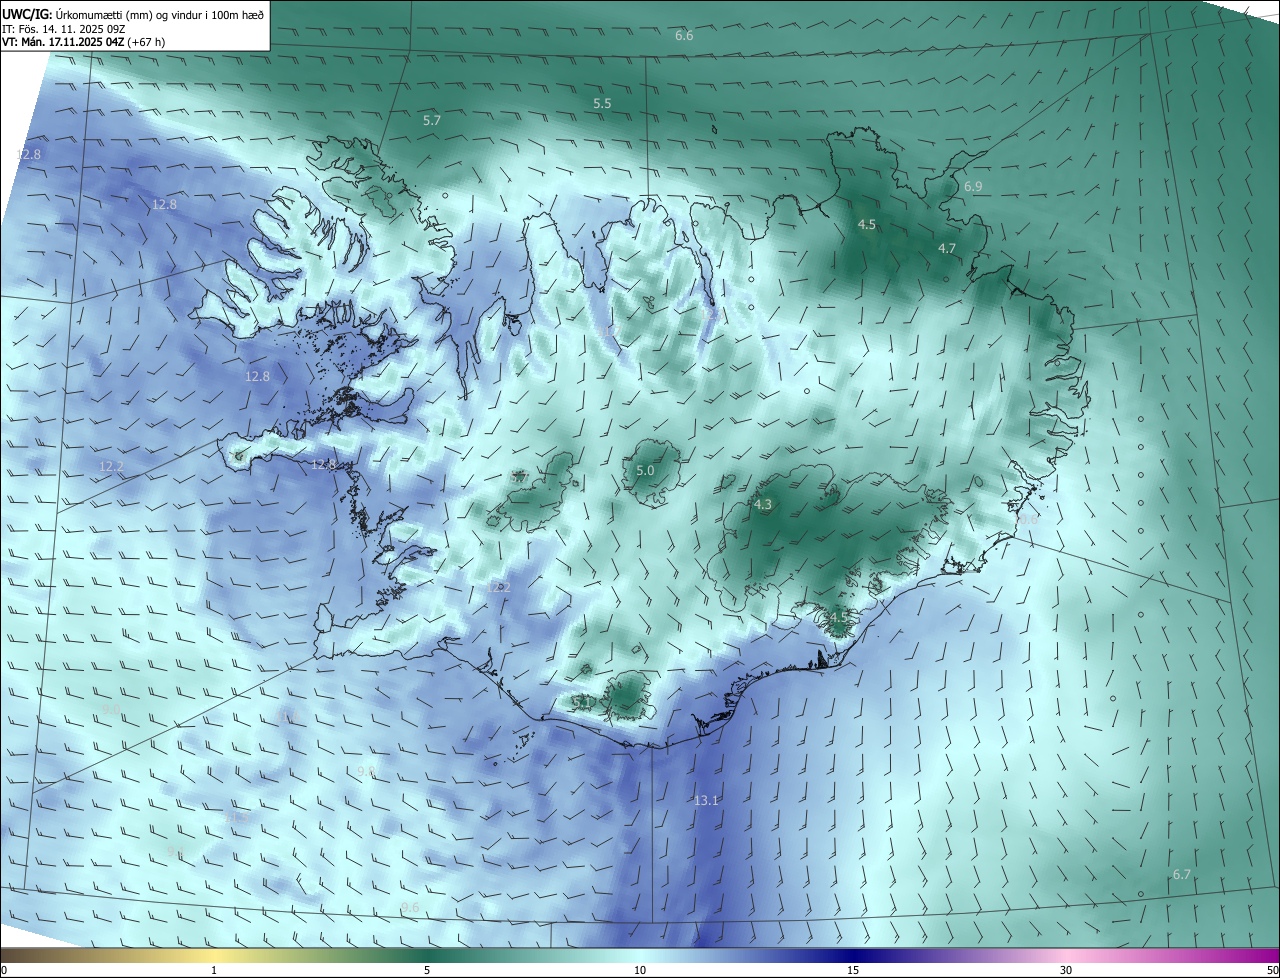Click the 5 tick on the colour scale
The height and width of the screenshot is (978, 1280).
[x=427, y=970]
